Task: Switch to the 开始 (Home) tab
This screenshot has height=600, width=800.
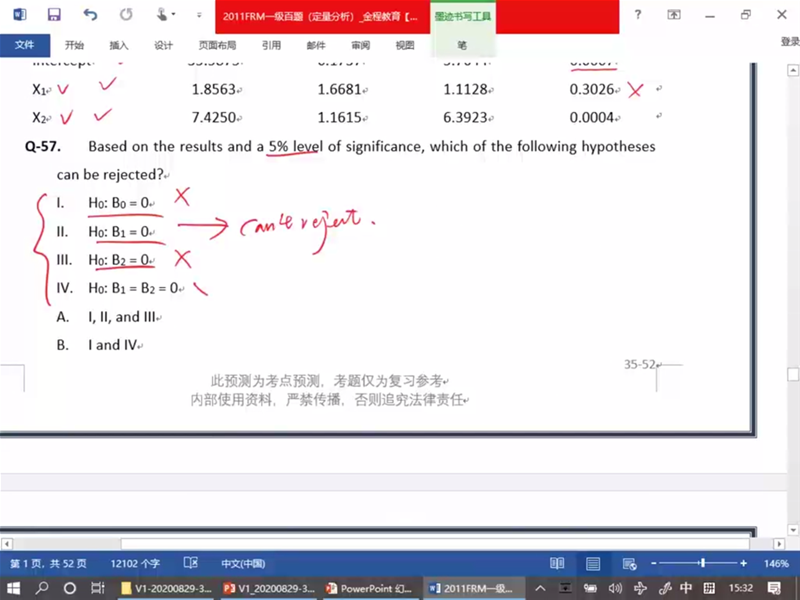Action: [x=74, y=45]
